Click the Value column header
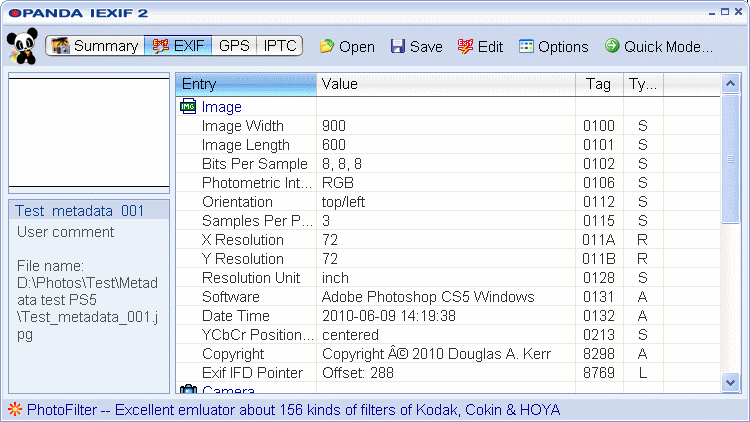Screen dimensions: 750x422 [446, 84]
